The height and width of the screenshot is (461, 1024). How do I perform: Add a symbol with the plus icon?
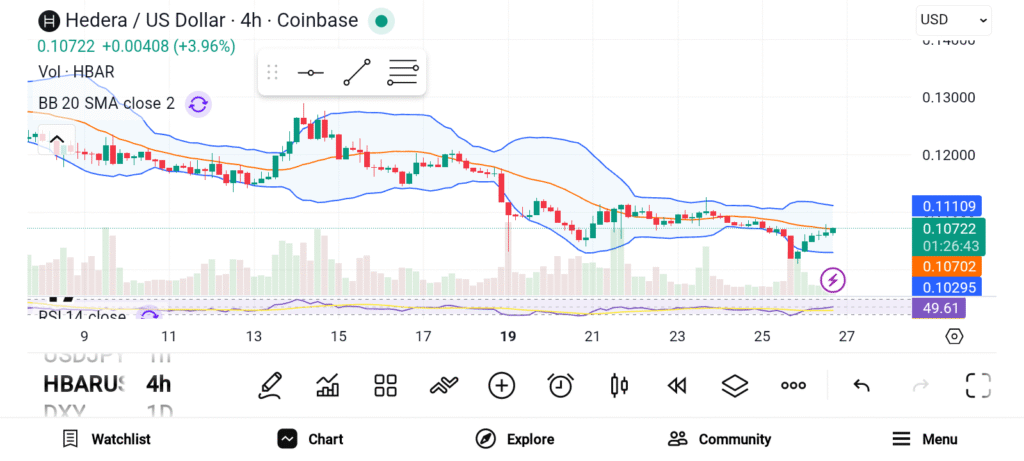point(501,385)
